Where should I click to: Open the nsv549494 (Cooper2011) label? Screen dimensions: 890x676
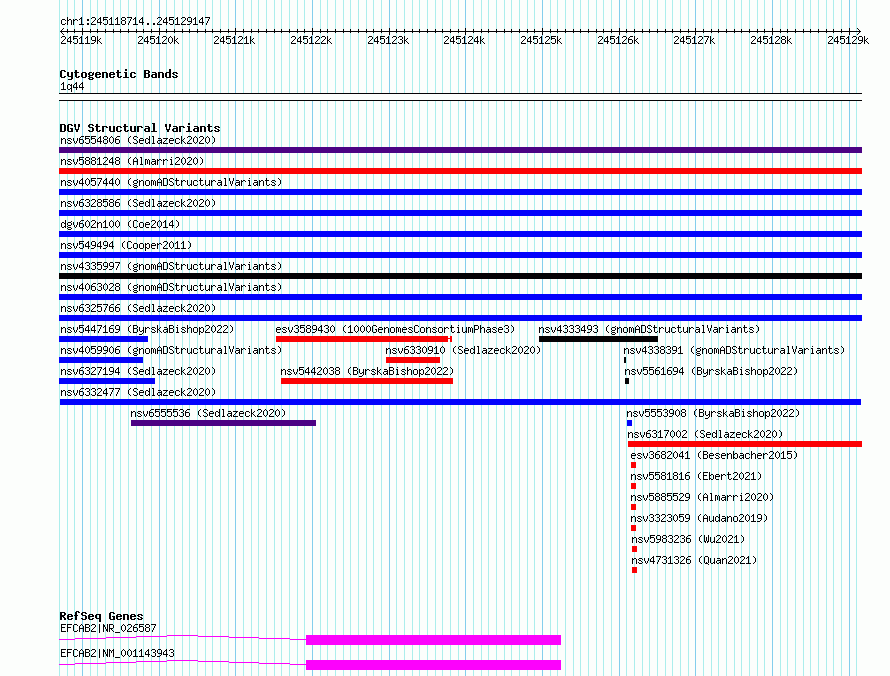pos(126,245)
